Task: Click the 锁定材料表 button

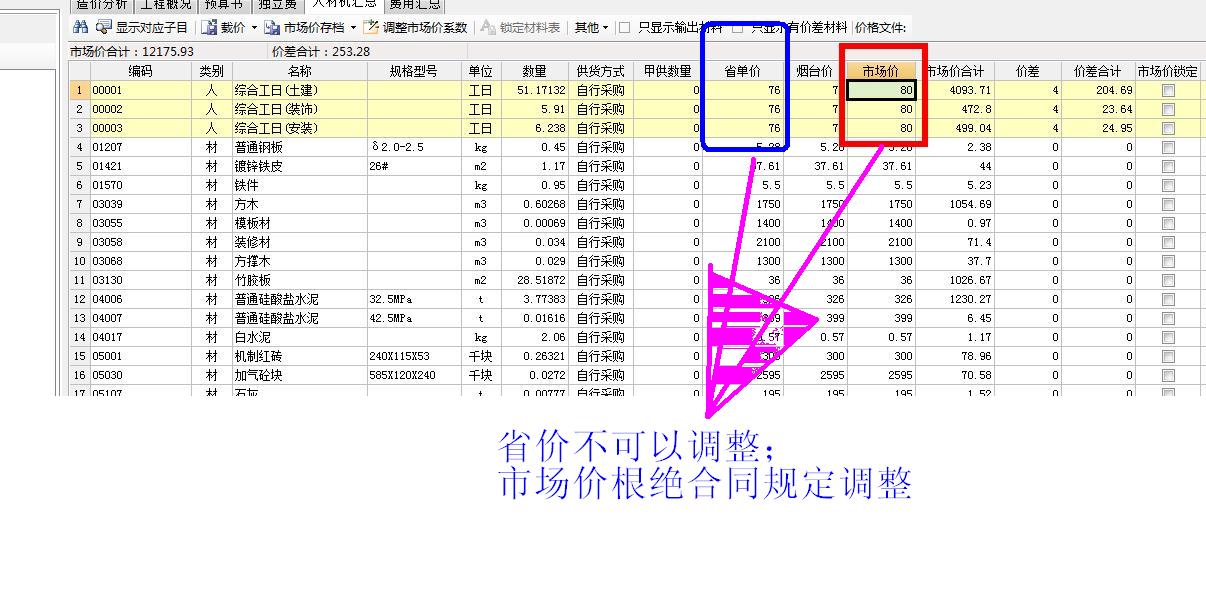Action: click(x=521, y=27)
